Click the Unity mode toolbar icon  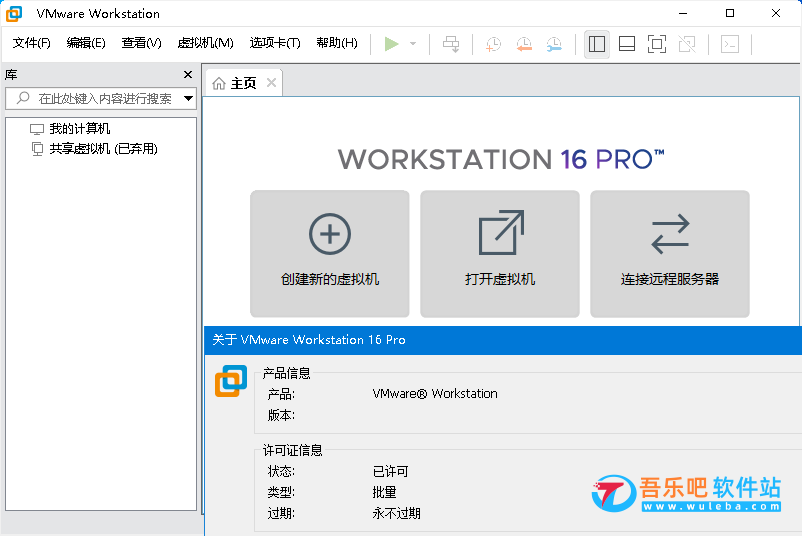click(x=687, y=44)
